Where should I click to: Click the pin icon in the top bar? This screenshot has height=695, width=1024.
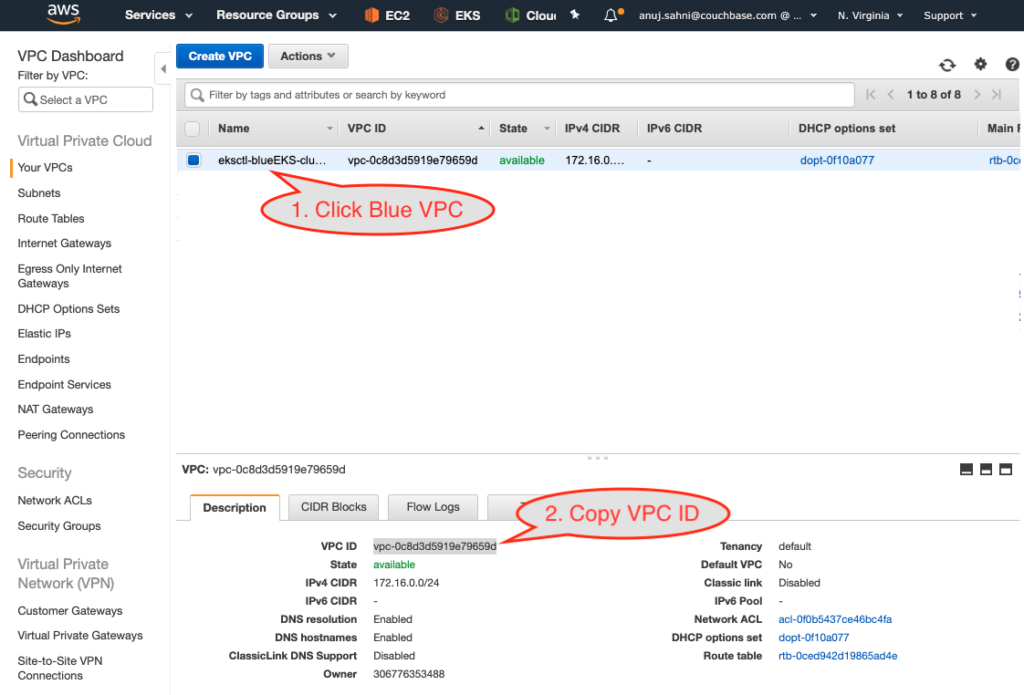[574, 13]
